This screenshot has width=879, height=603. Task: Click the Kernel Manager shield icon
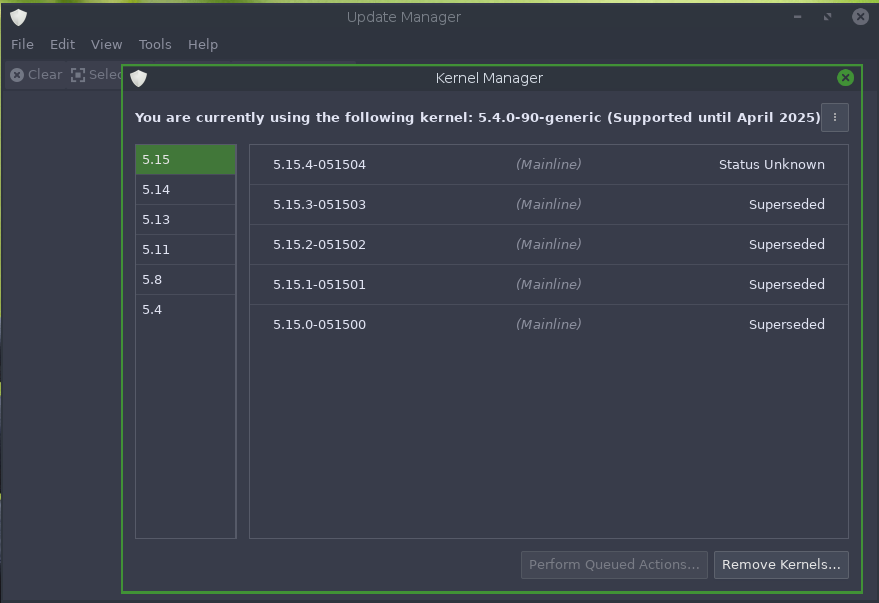pos(138,78)
